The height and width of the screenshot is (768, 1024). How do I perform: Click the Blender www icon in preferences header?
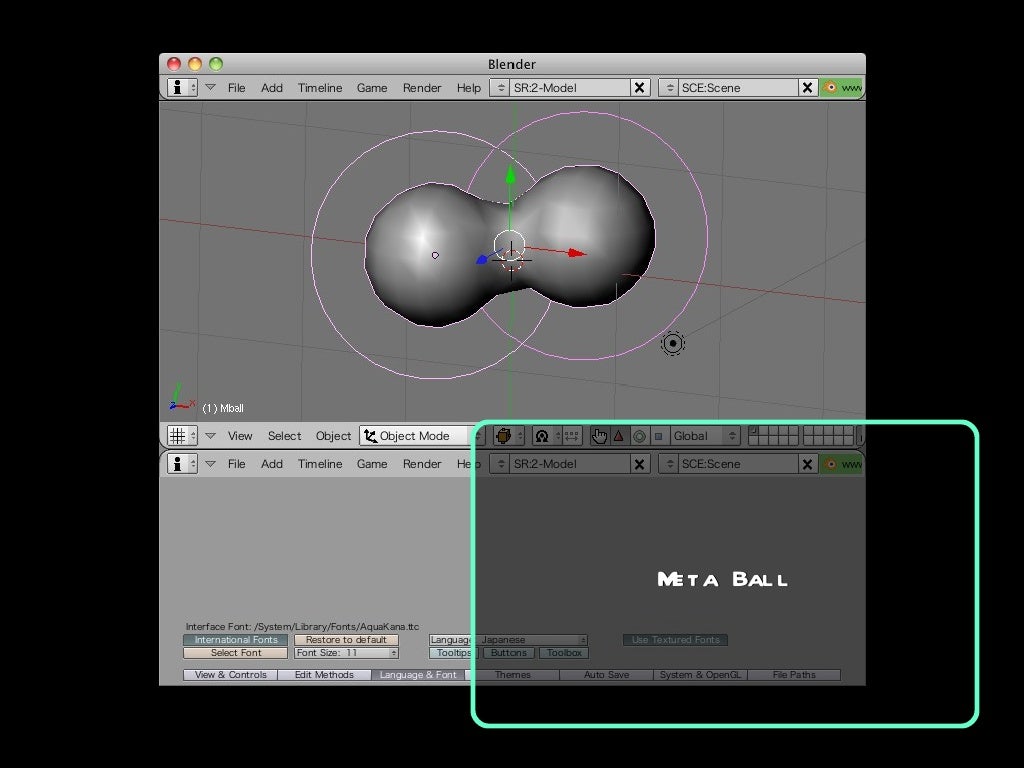click(843, 464)
